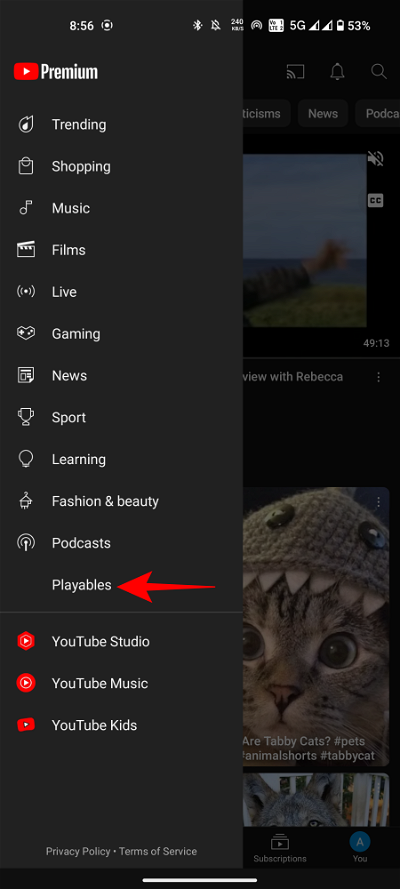Choose the Podcasts drawer entry
This screenshot has height=889, width=400.
pyautogui.click(x=81, y=543)
